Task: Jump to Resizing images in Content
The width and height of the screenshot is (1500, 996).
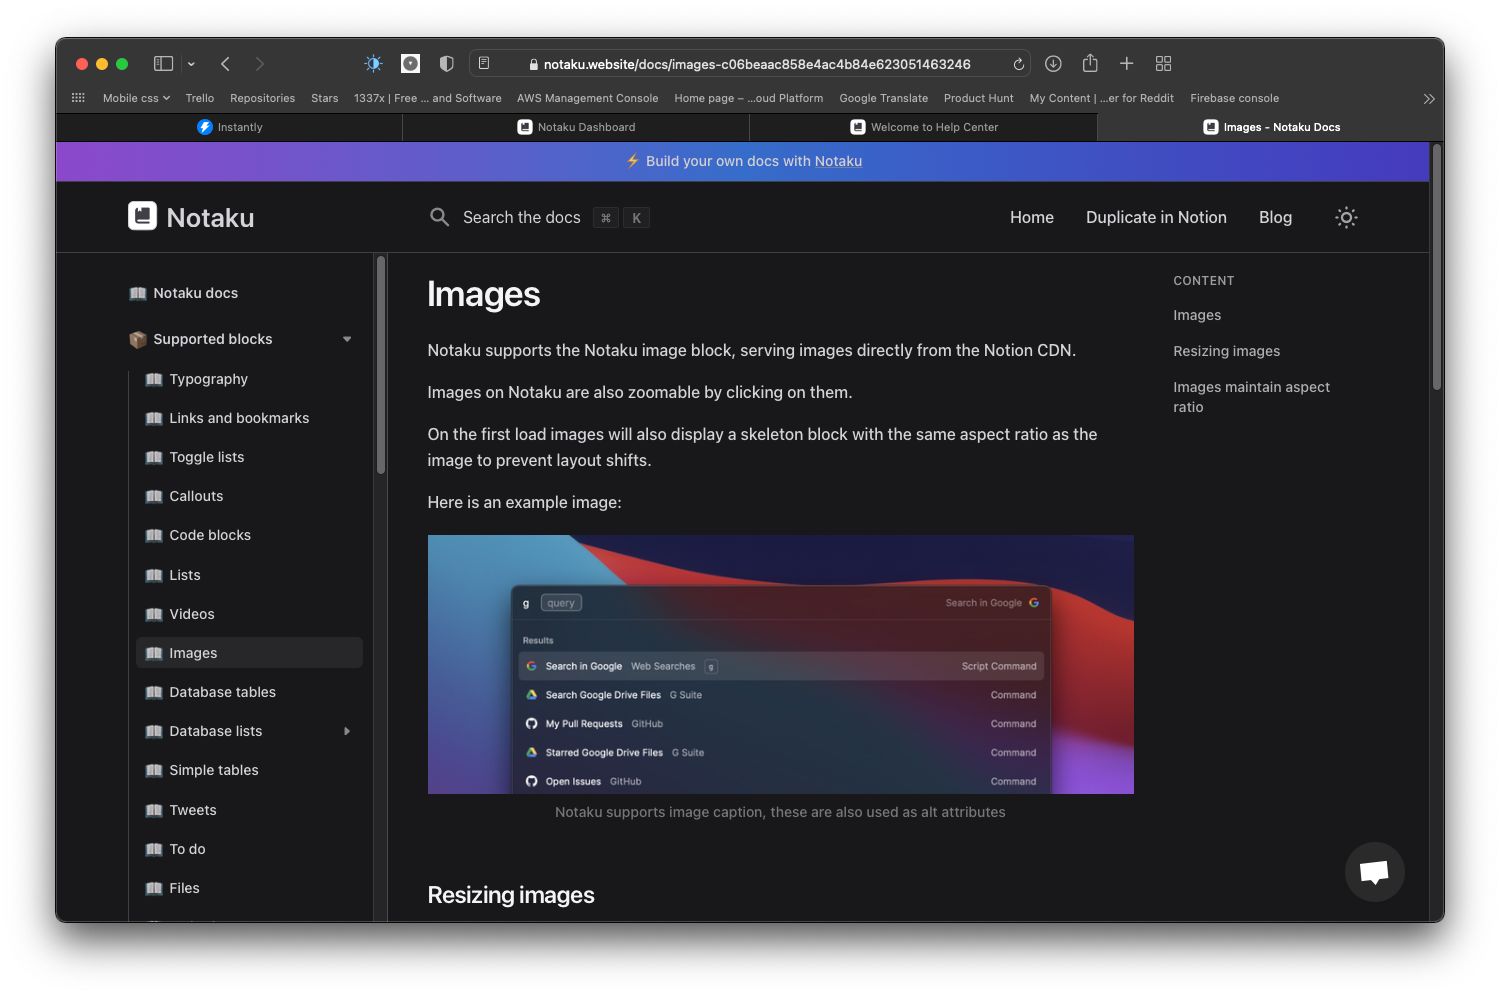Action: click(x=1226, y=351)
